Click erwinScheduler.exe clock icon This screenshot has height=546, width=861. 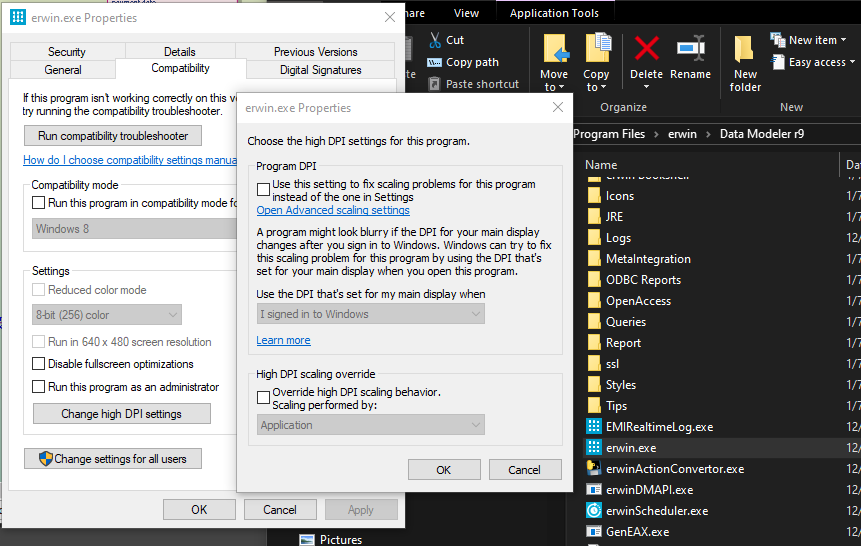point(594,510)
